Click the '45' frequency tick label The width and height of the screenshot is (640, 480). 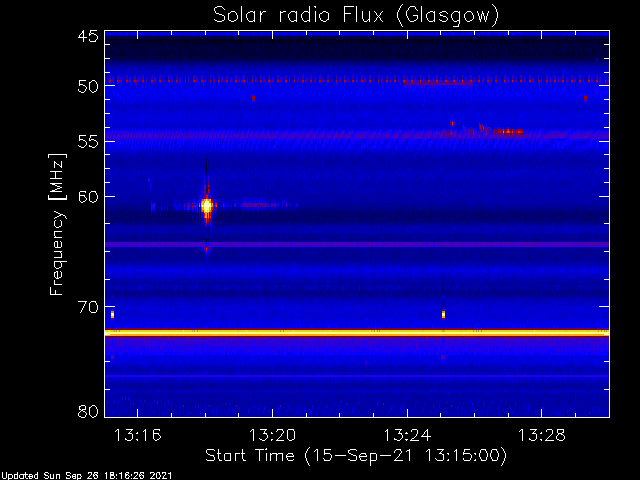[88, 36]
